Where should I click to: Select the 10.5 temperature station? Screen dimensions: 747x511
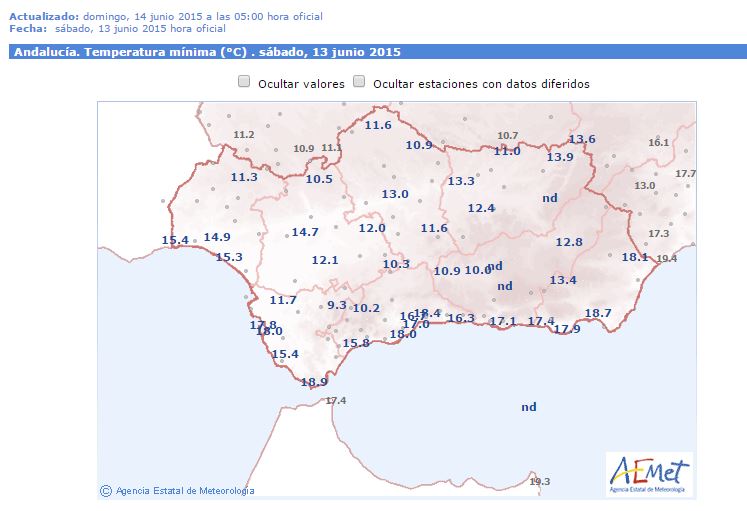[x=319, y=179]
